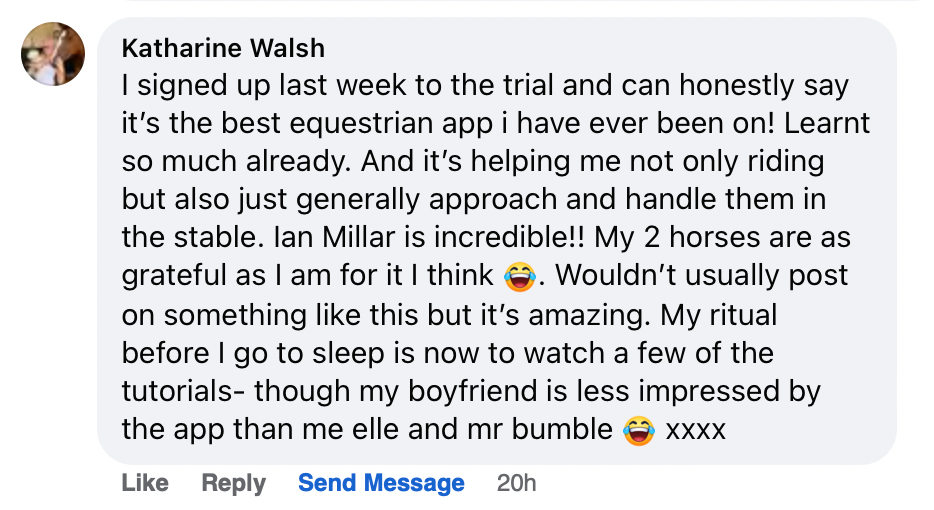Reply to Katharine Walsh's comment
The width and height of the screenshot is (934, 510).
tap(233, 483)
